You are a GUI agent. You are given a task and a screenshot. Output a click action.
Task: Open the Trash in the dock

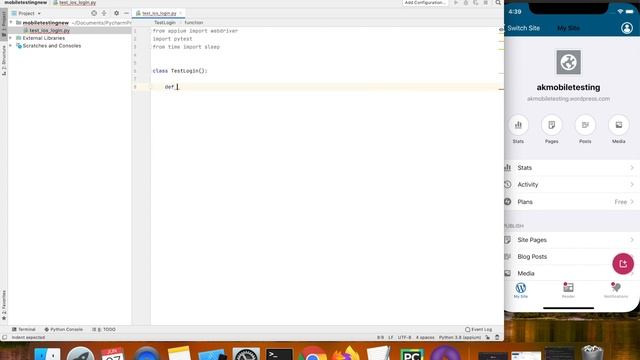[592, 353]
